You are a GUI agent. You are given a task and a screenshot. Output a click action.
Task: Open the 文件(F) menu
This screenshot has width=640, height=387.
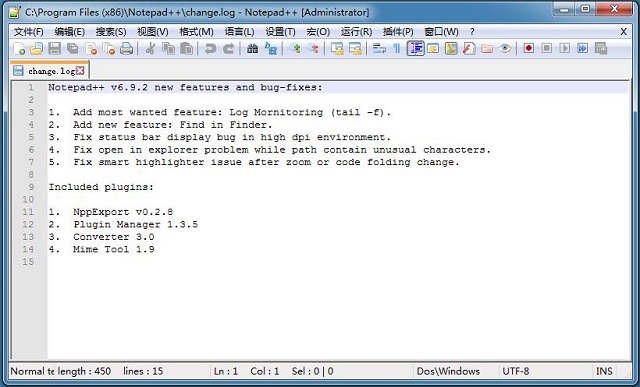(x=29, y=31)
